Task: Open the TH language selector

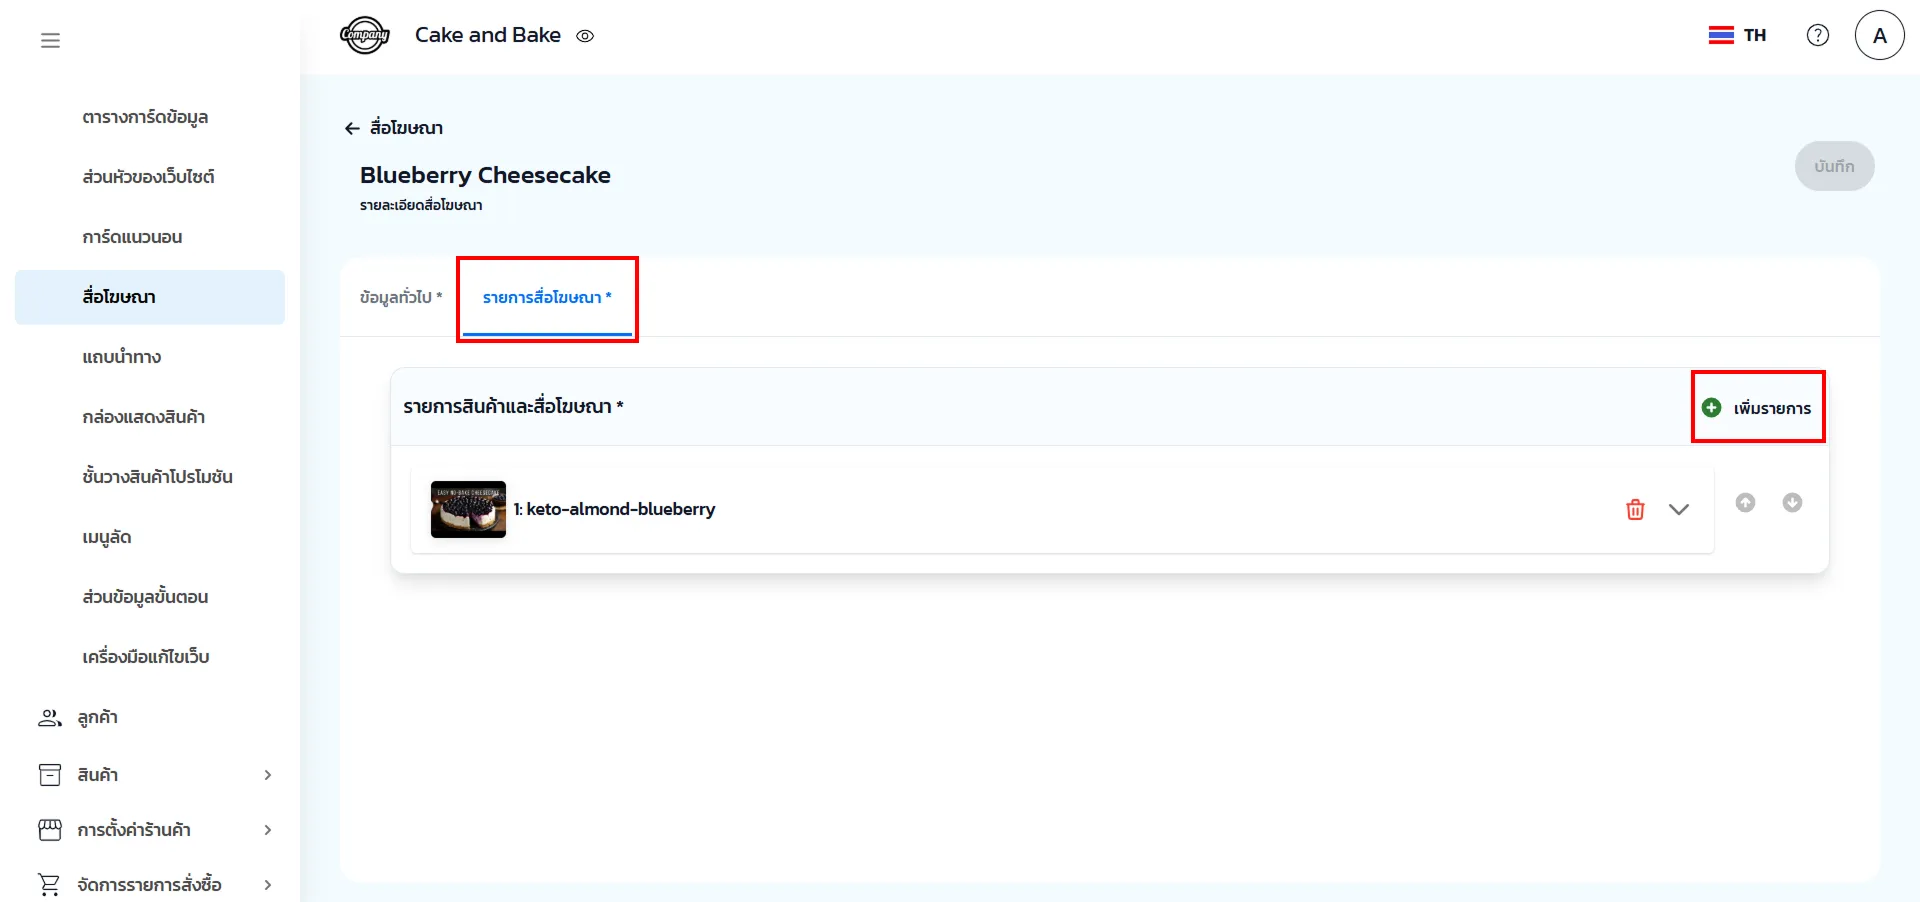Action: (1737, 35)
